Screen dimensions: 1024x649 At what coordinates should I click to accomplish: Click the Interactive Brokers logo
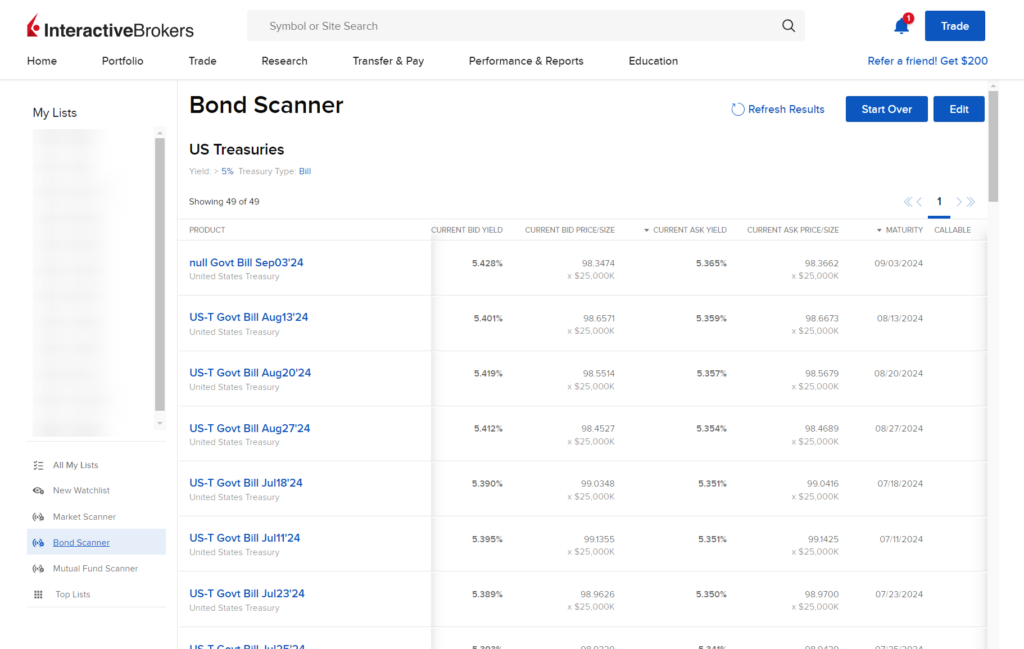pos(110,27)
